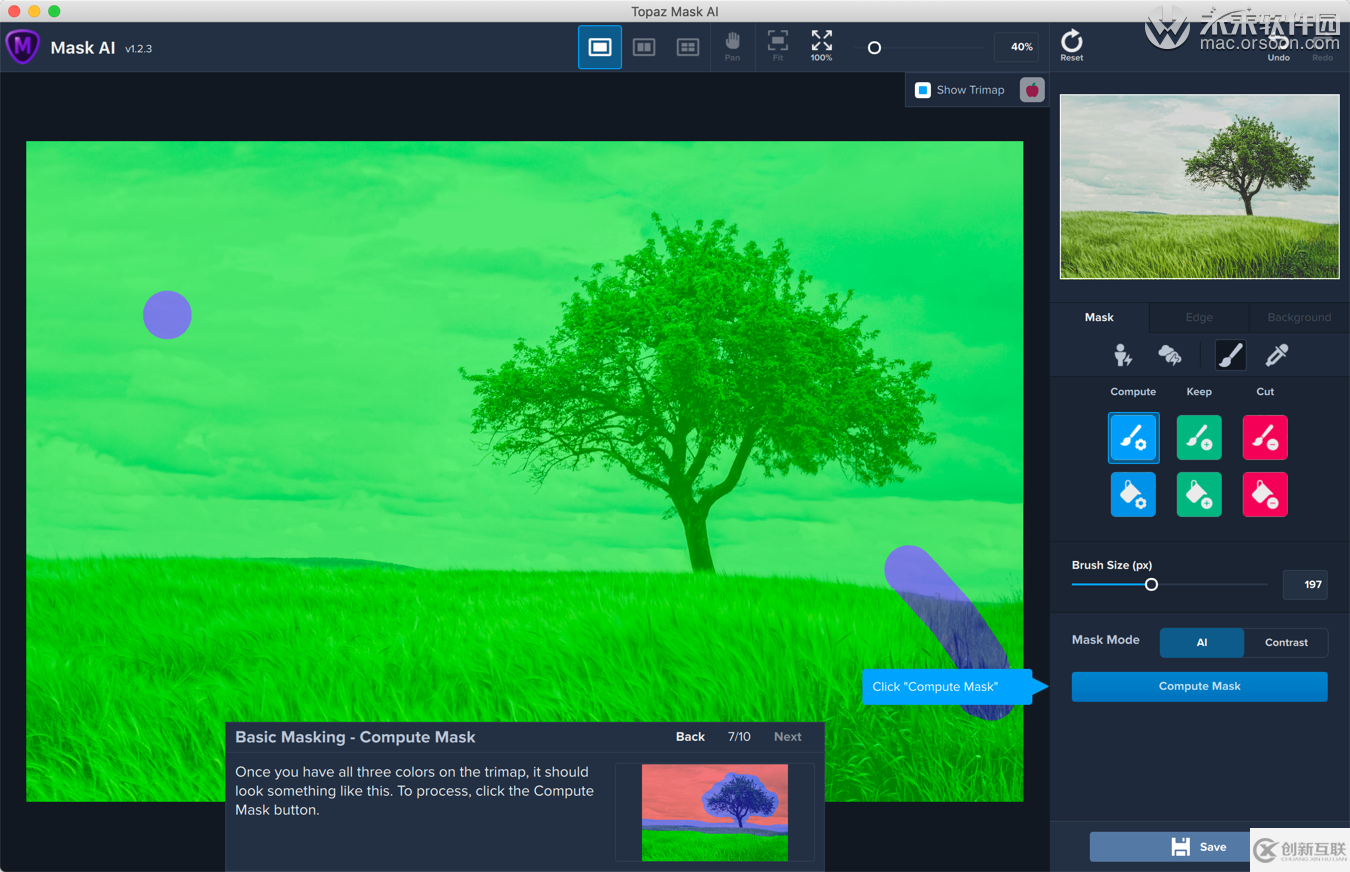Viewport: 1350px width, 872px height.
Task: Open the Background tab
Action: coord(1299,317)
